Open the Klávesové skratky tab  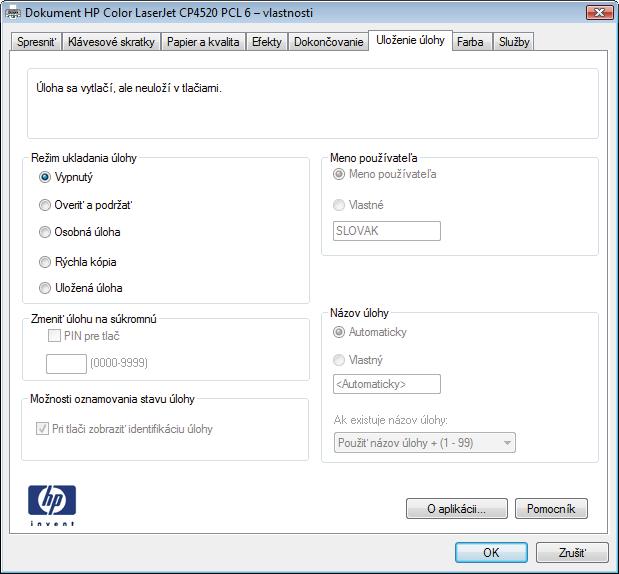click(x=111, y=42)
